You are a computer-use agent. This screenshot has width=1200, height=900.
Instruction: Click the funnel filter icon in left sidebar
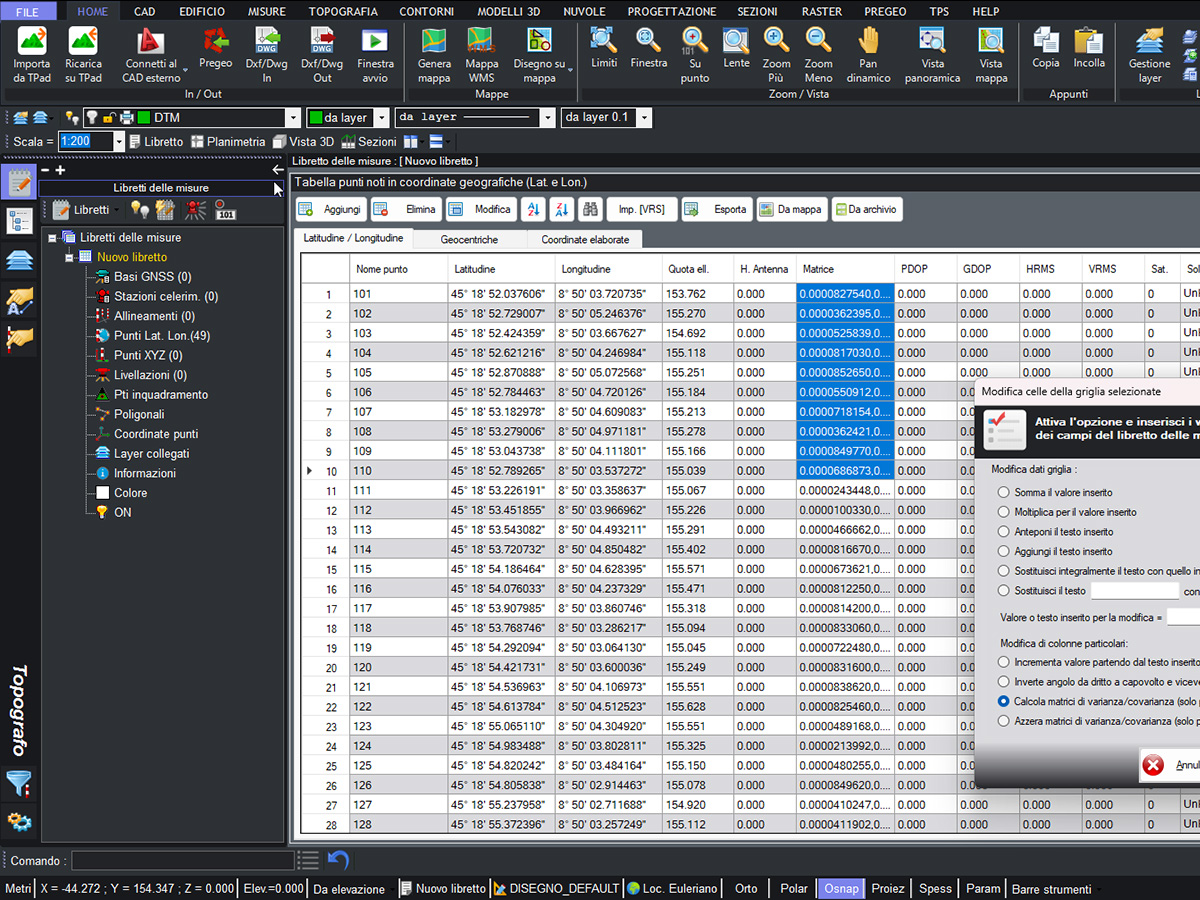(x=20, y=783)
